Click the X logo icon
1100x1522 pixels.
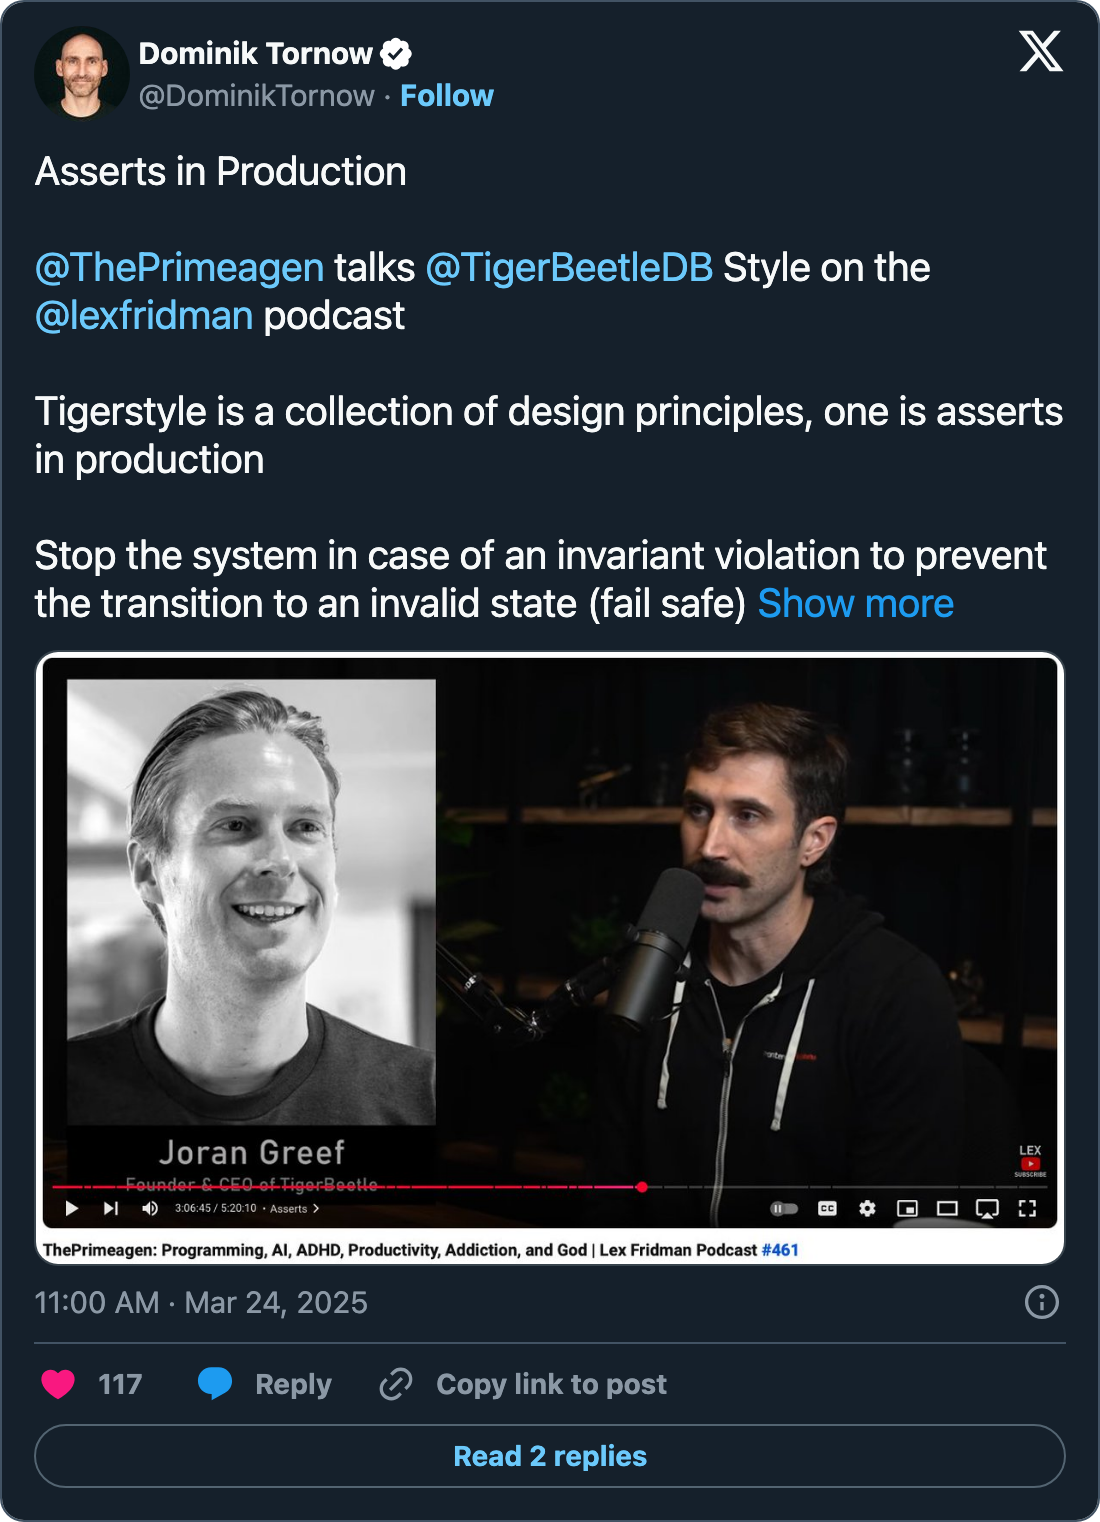click(1040, 51)
